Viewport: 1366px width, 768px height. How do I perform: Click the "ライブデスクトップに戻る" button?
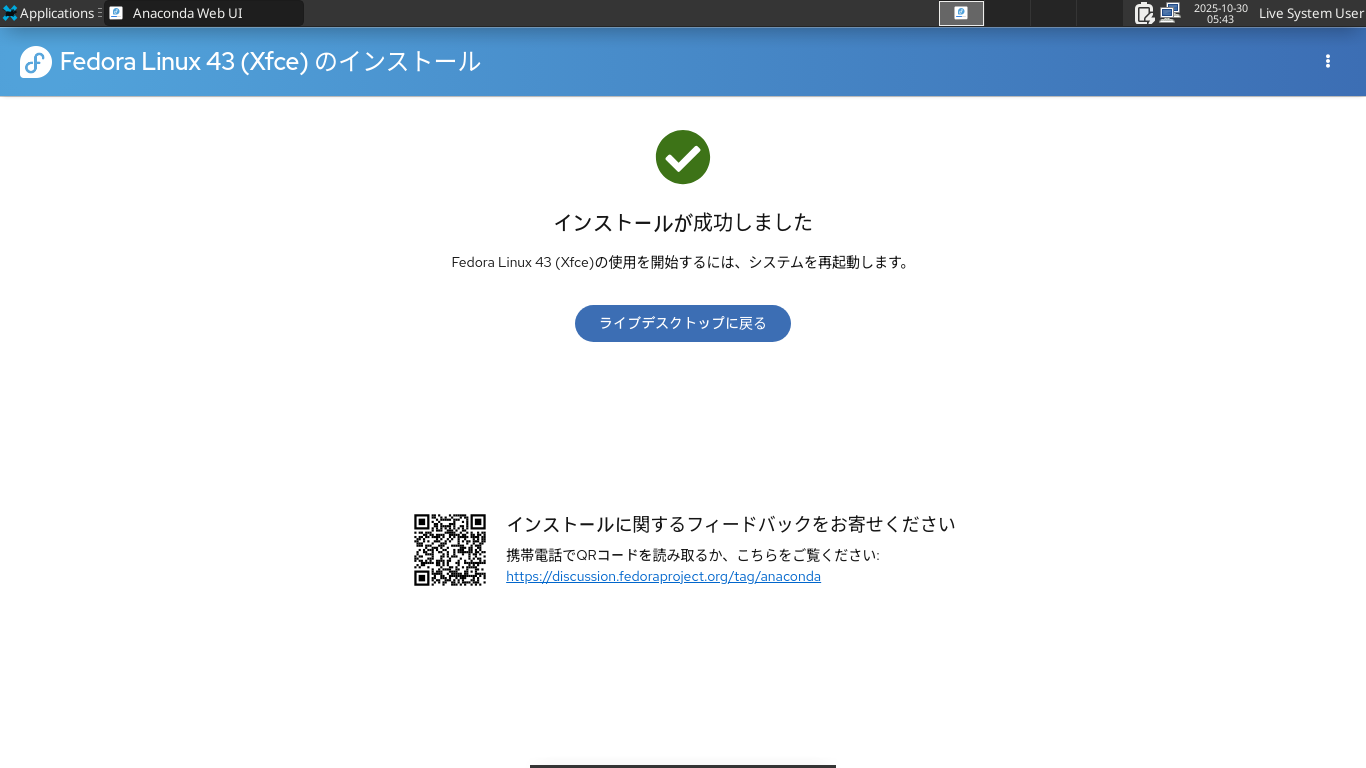pos(683,323)
